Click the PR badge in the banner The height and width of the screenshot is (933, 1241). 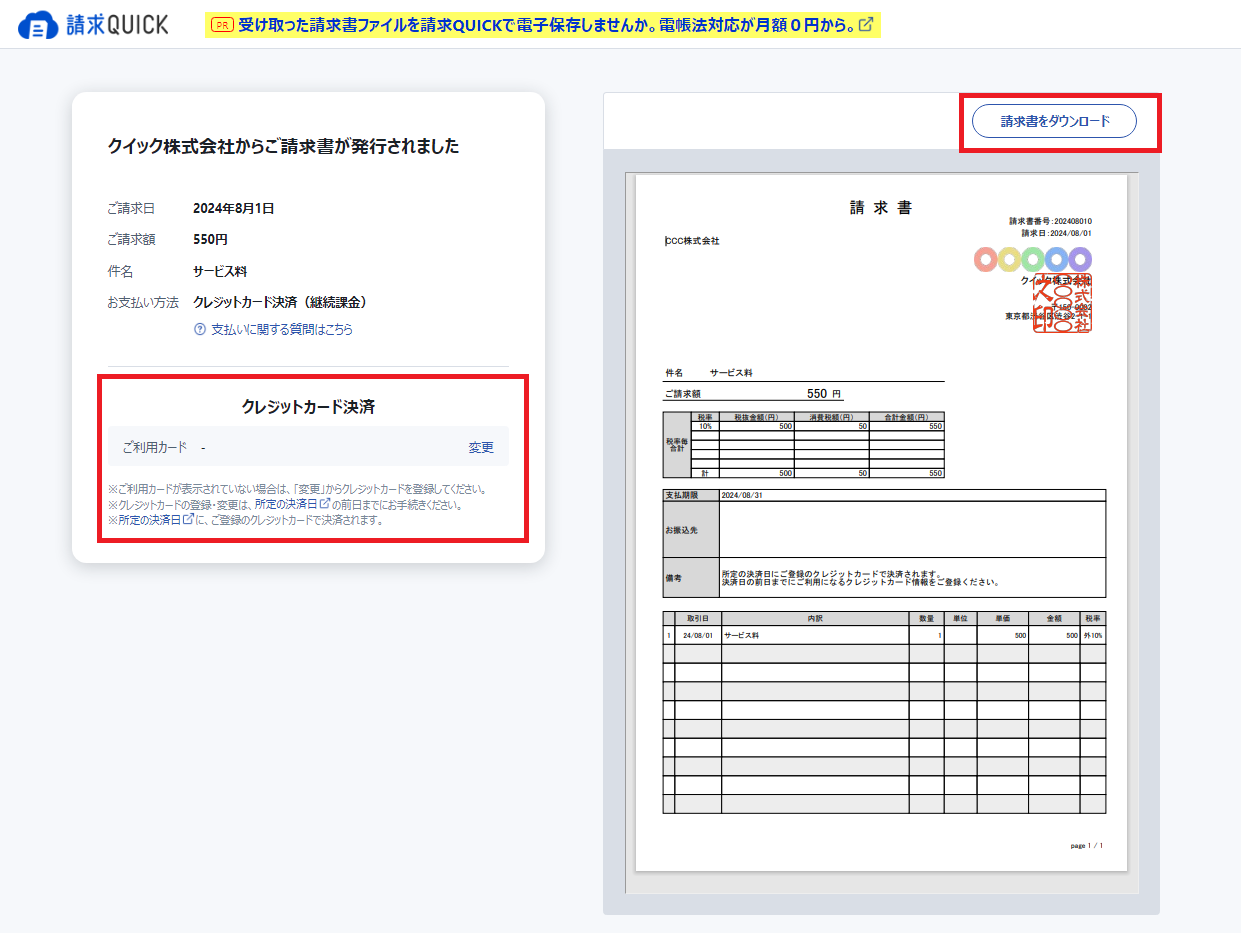222,24
